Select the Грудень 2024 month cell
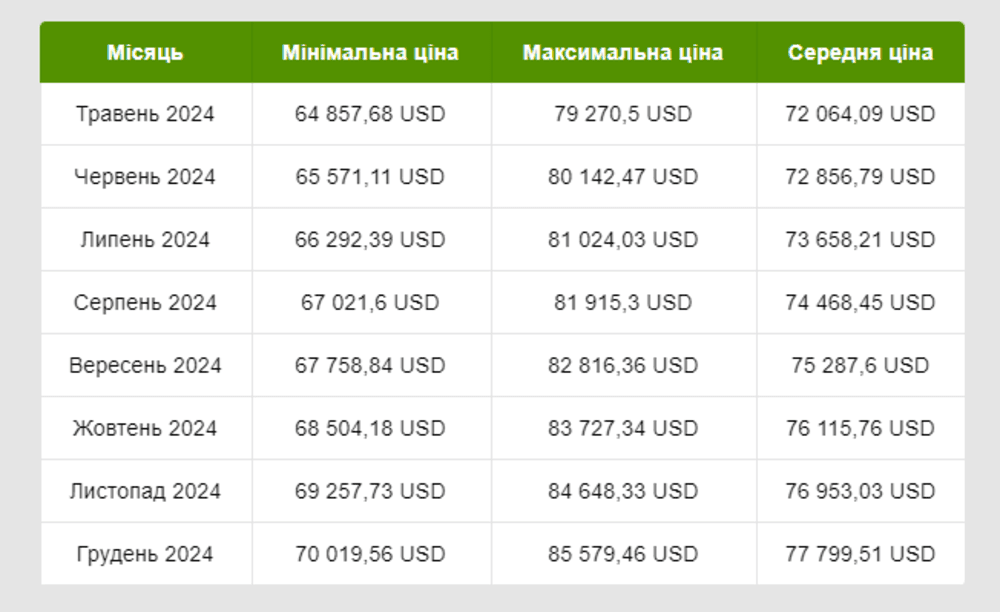Screen dimensions: 1000x612 tap(145, 554)
